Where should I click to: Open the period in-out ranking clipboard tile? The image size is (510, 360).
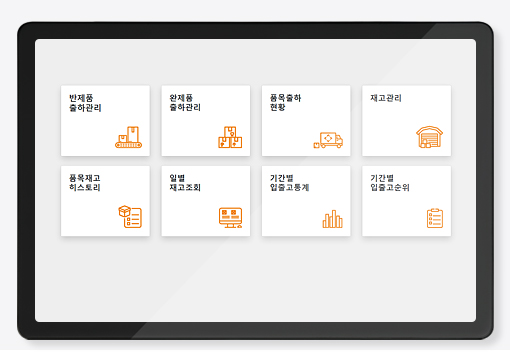pos(407,201)
